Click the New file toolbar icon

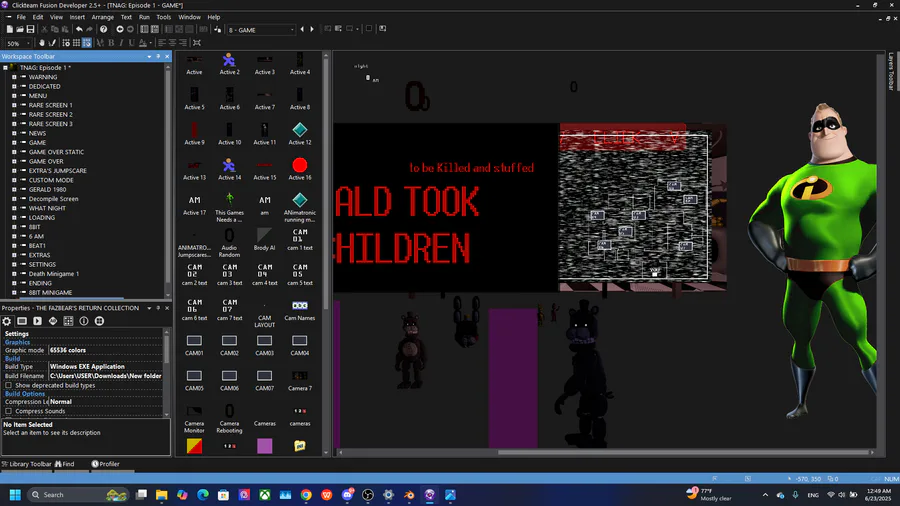(x=10, y=29)
